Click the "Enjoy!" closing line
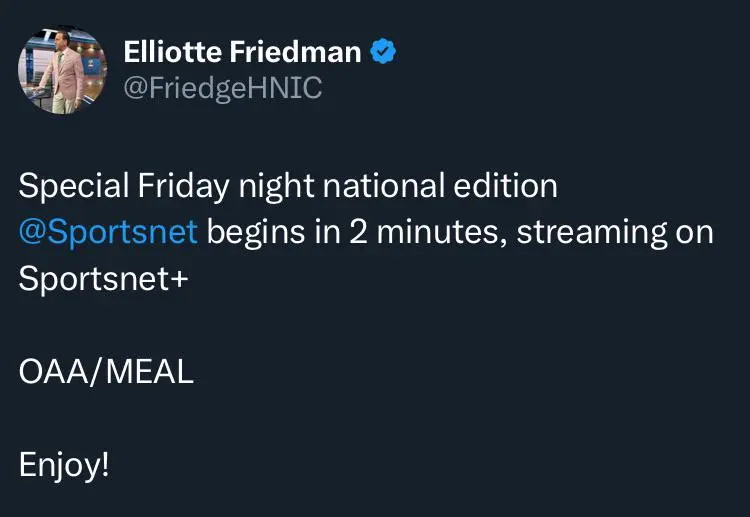Viewport: 750px width, 517px height. [64, 465]
